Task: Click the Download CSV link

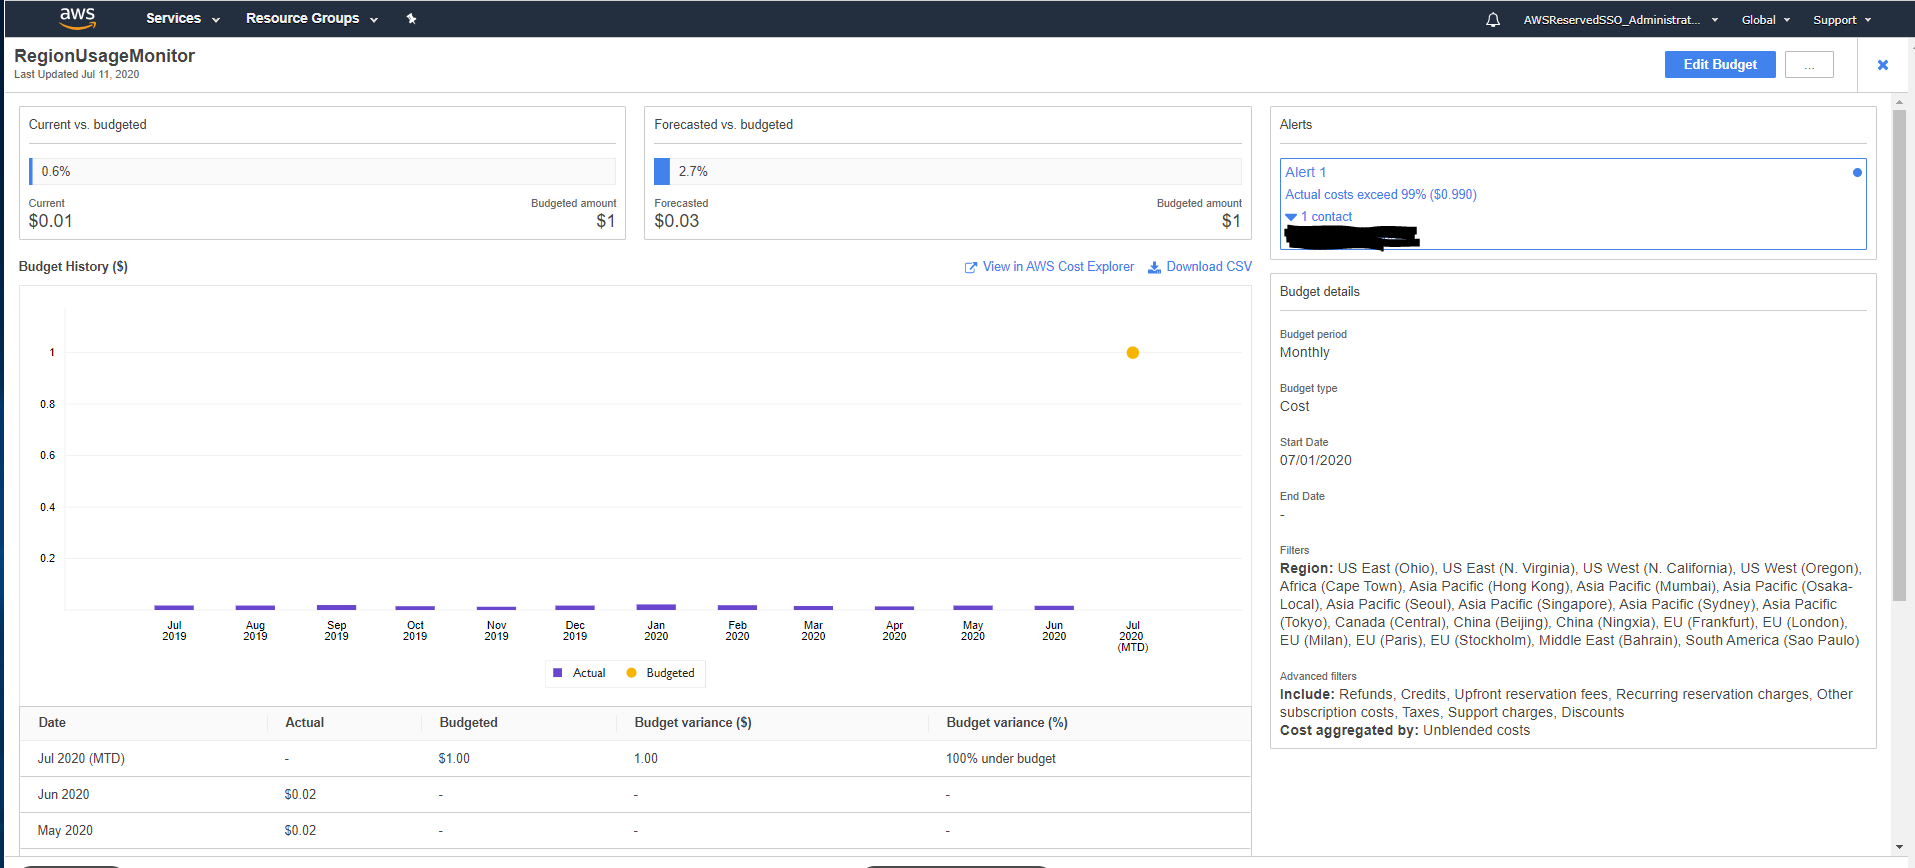Action: tap(1200, 267)
